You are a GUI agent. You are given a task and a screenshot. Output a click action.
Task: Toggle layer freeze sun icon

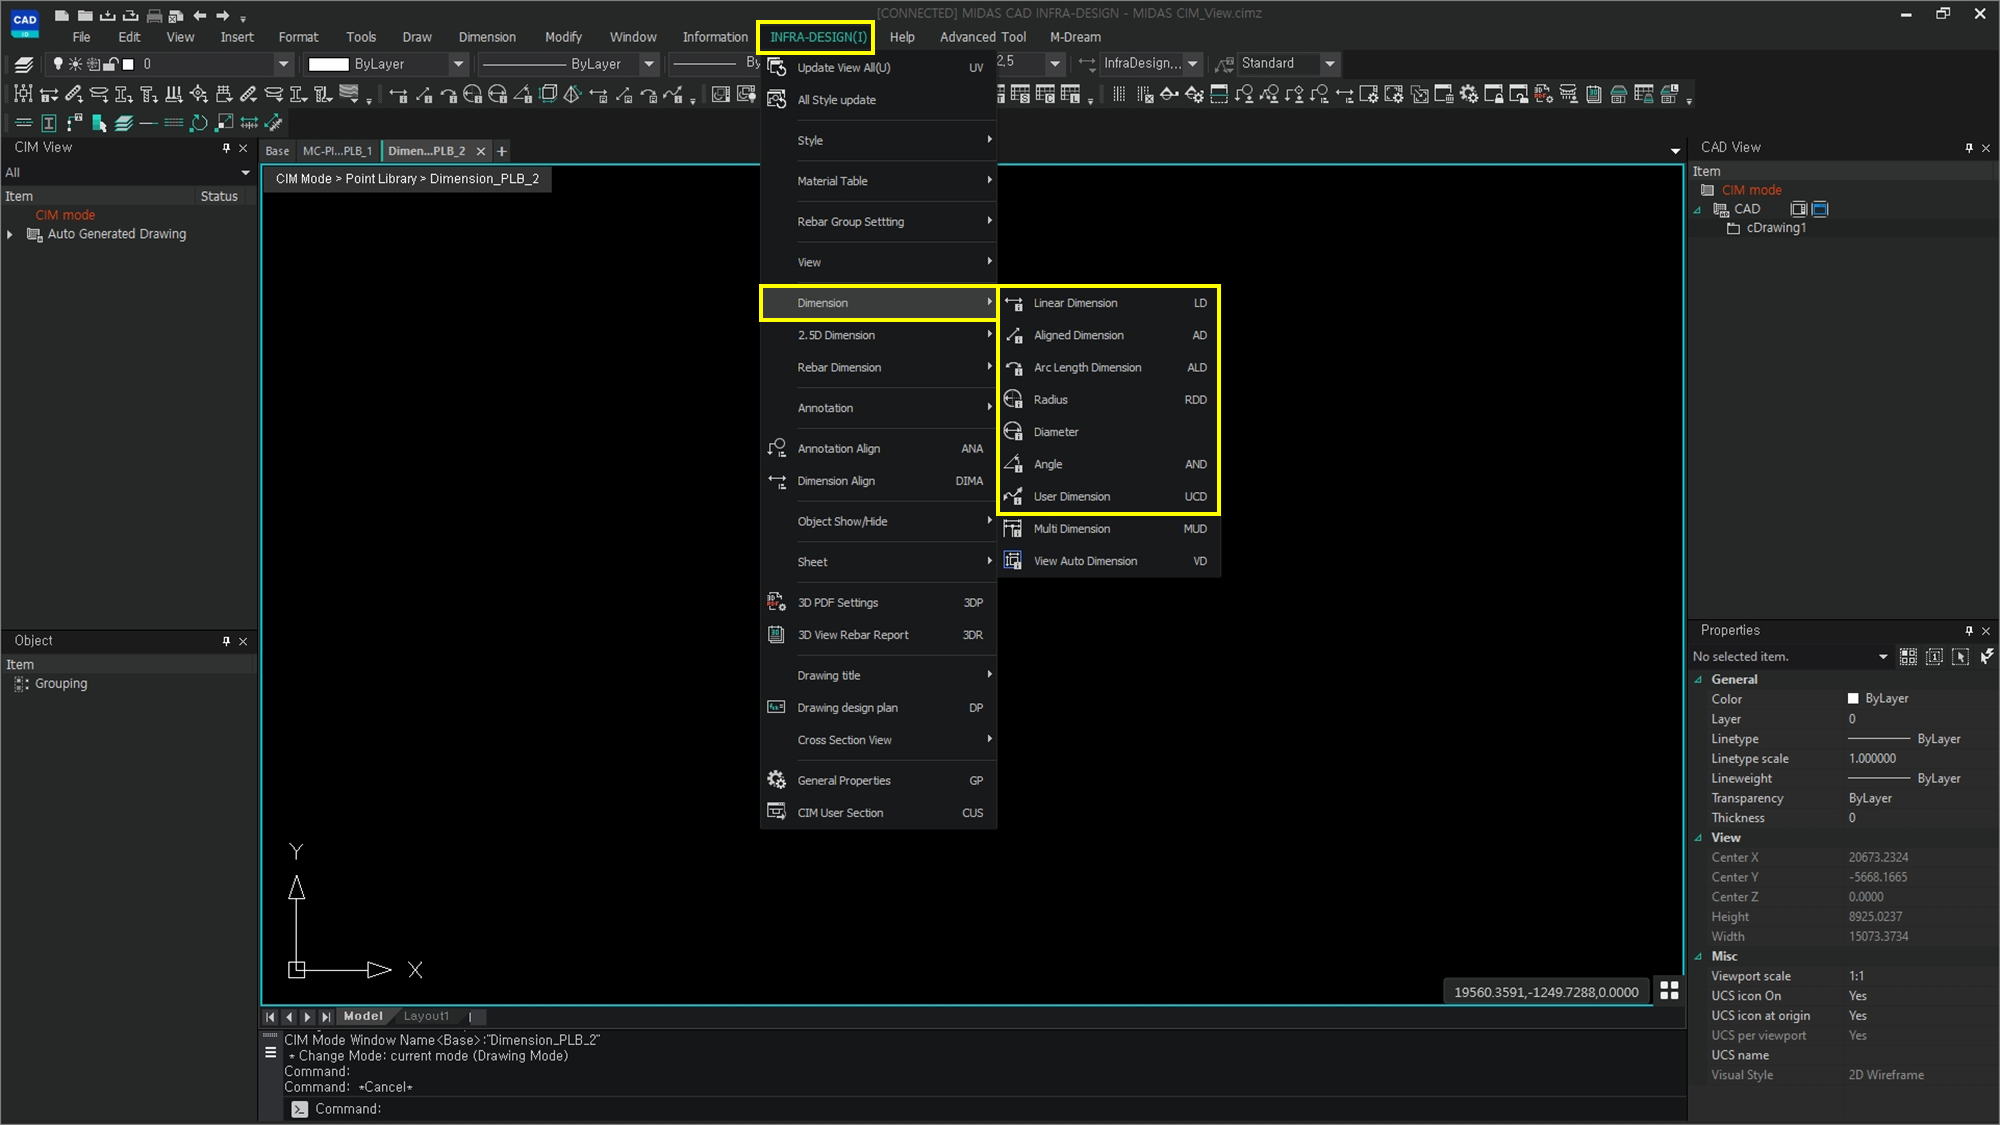[75, 64]
